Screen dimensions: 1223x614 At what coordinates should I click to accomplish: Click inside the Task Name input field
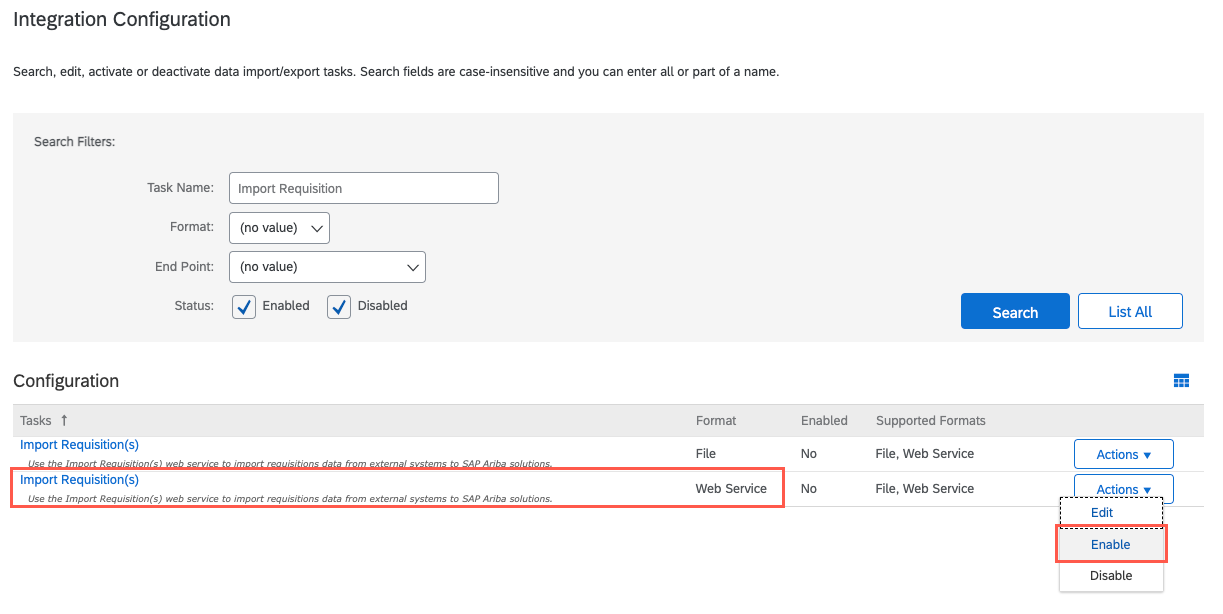point(363,187)
